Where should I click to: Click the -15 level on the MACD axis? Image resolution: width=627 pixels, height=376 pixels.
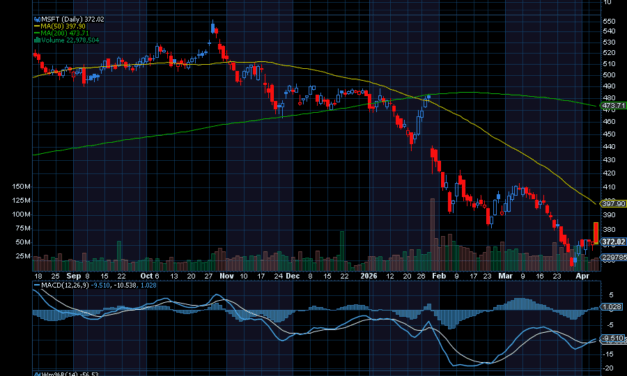[x=609, y=354]
